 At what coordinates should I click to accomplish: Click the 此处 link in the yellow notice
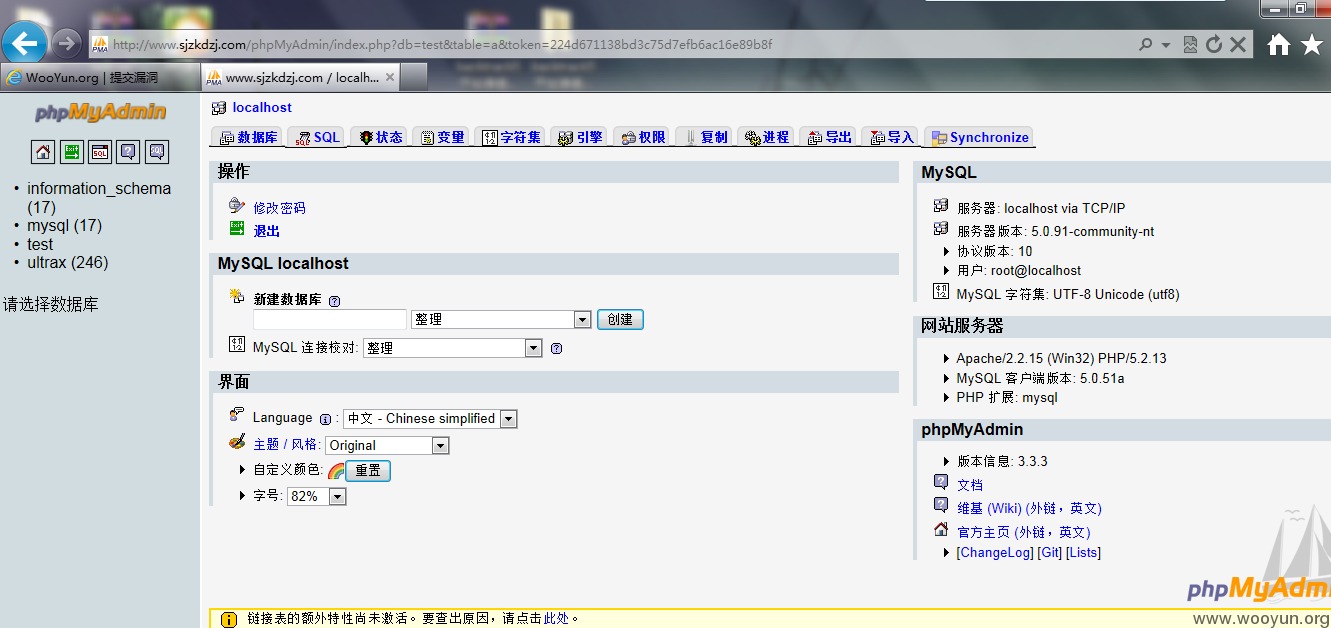tap(556, 619)
